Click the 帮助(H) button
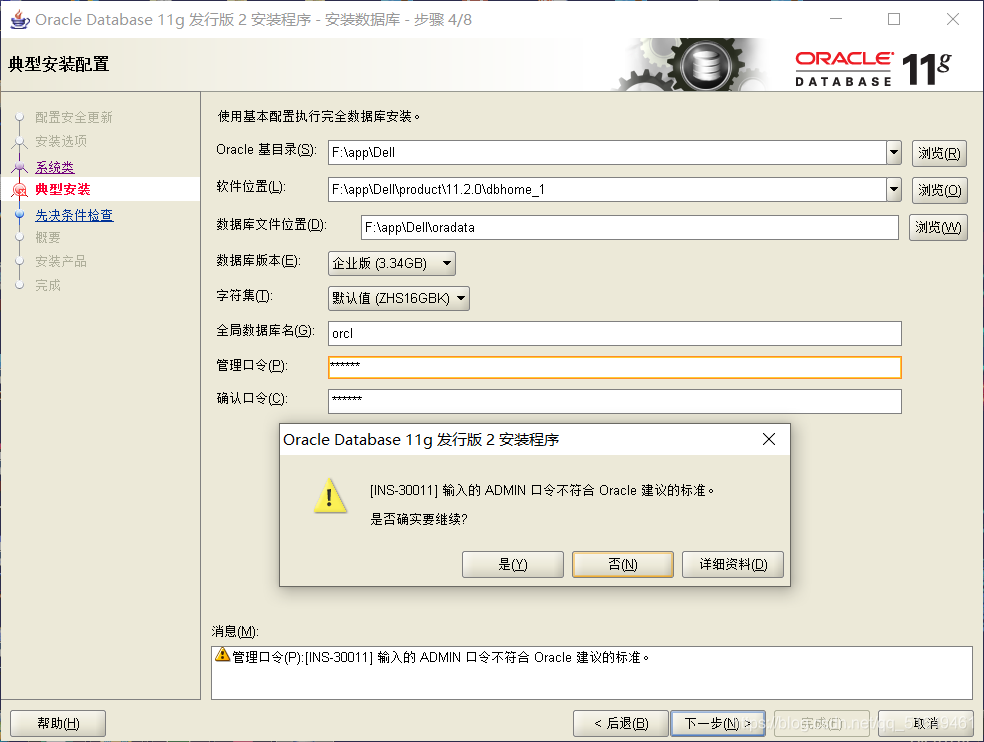 (x=58, y=723)
